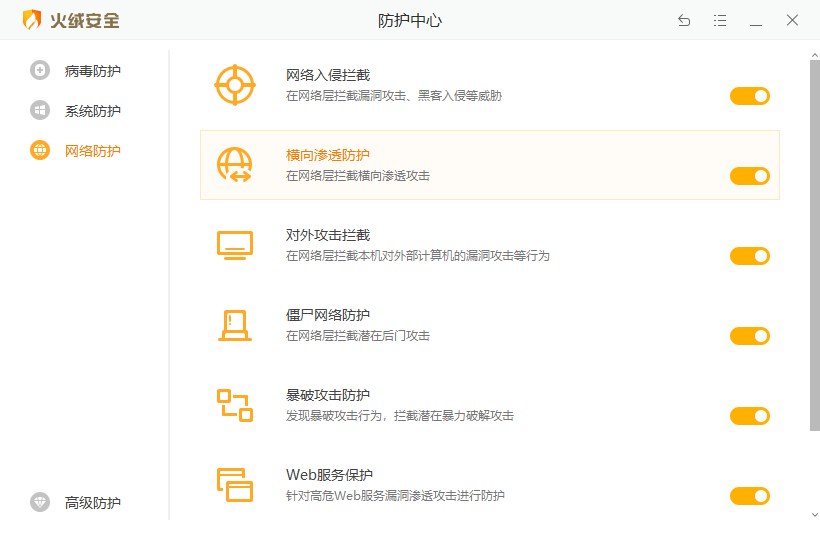Screen dimensions: 820x540
Task: Click the network intrusion target icon
Action: [235, 85]
